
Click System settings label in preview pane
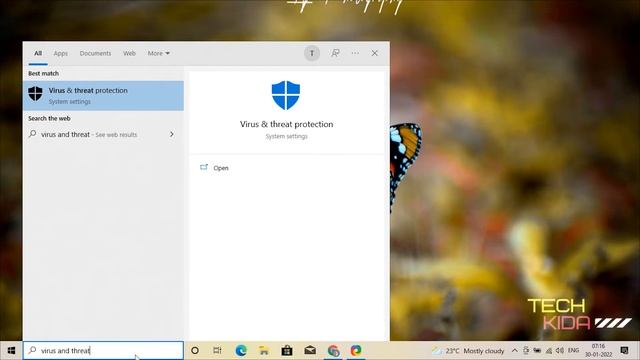point(286,136)
